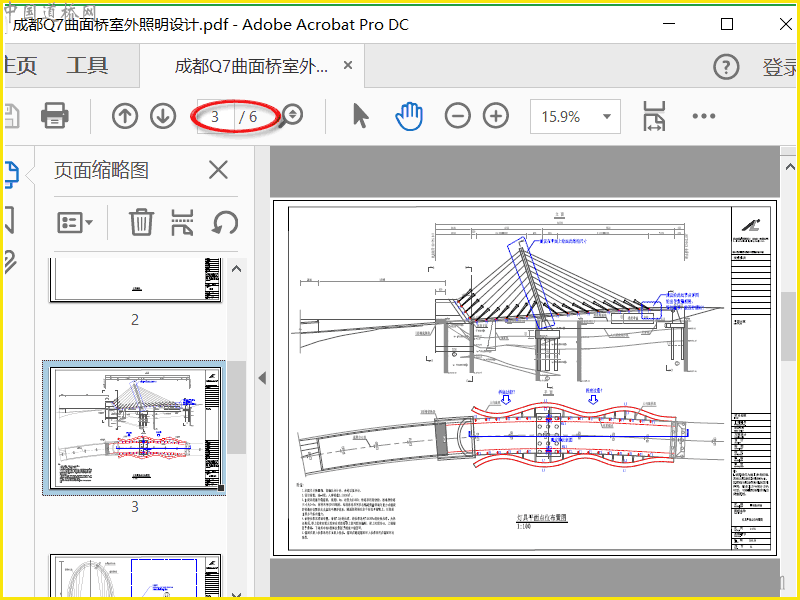Open the bookmarks sidebar icon
The height and width of the screenshot is (600, 800).
pos(10,219)
